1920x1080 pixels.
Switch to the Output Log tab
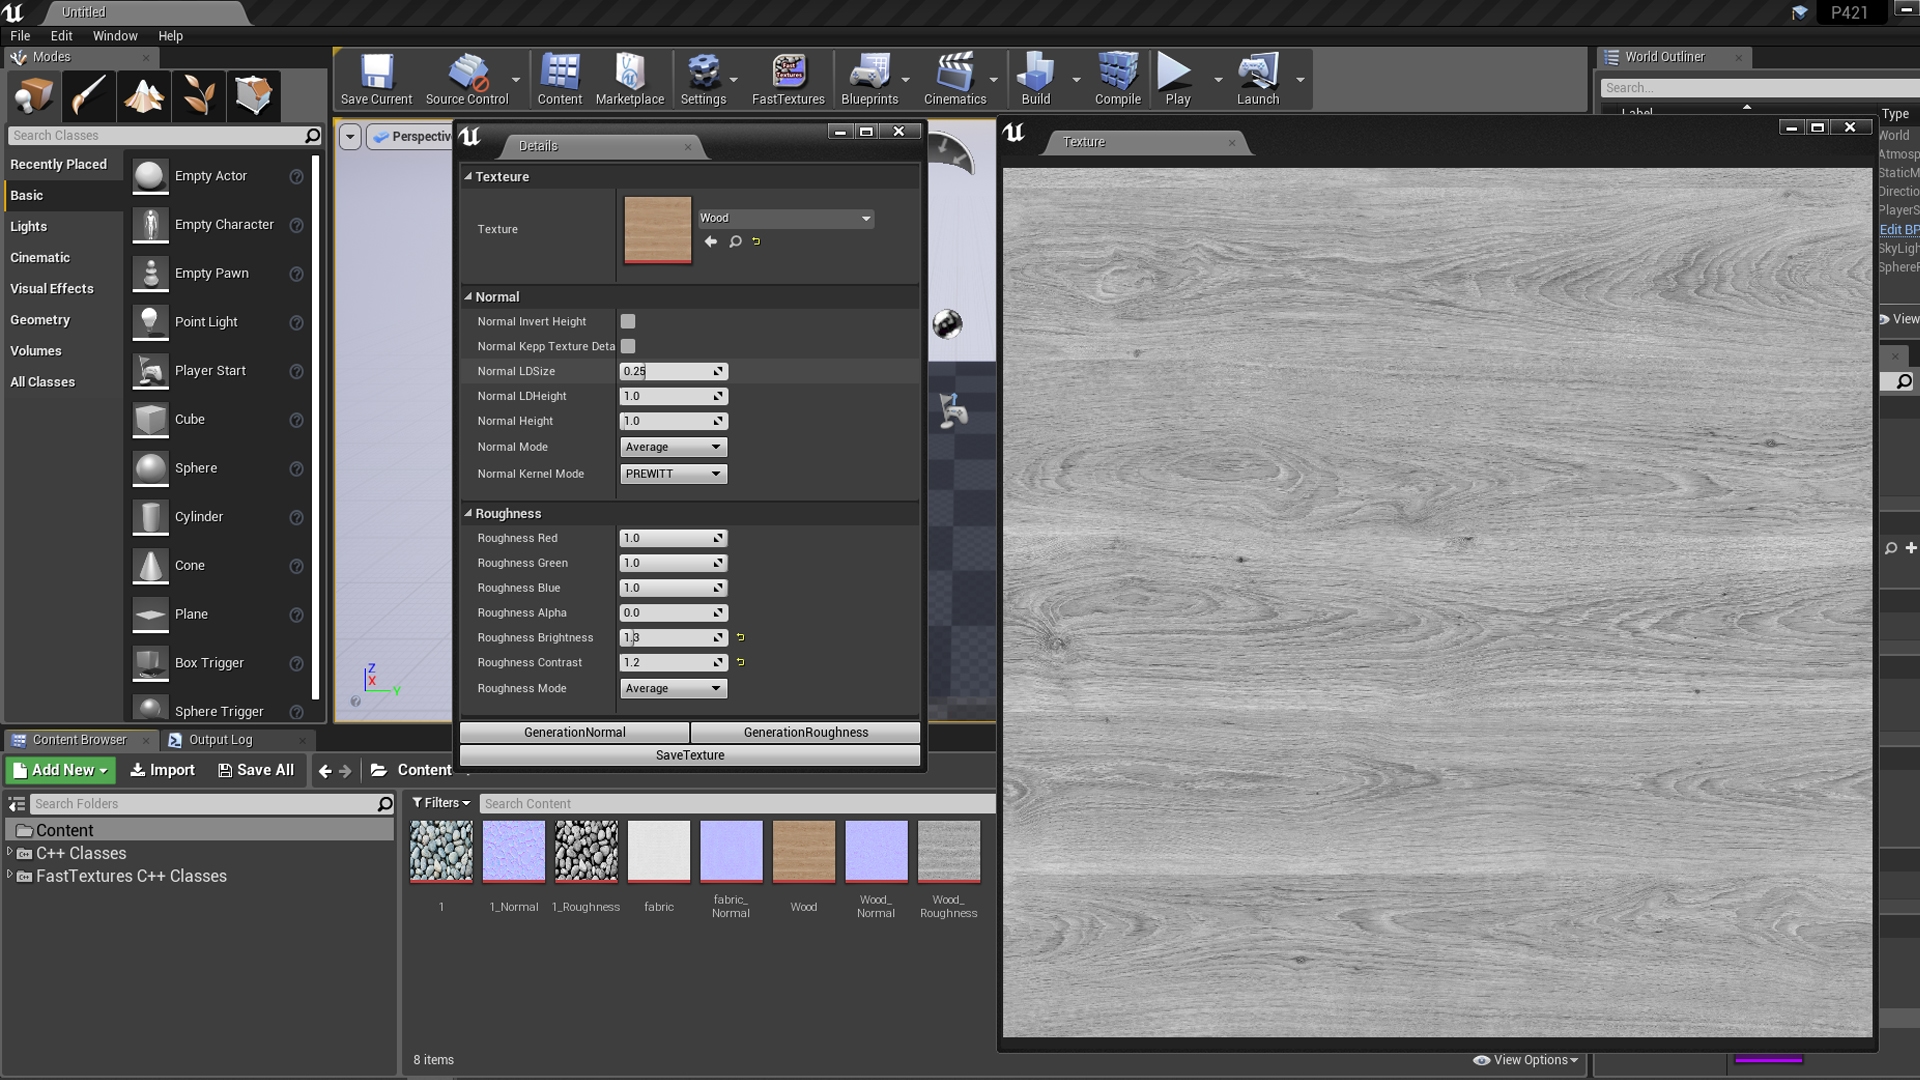(x=222, y=740)
